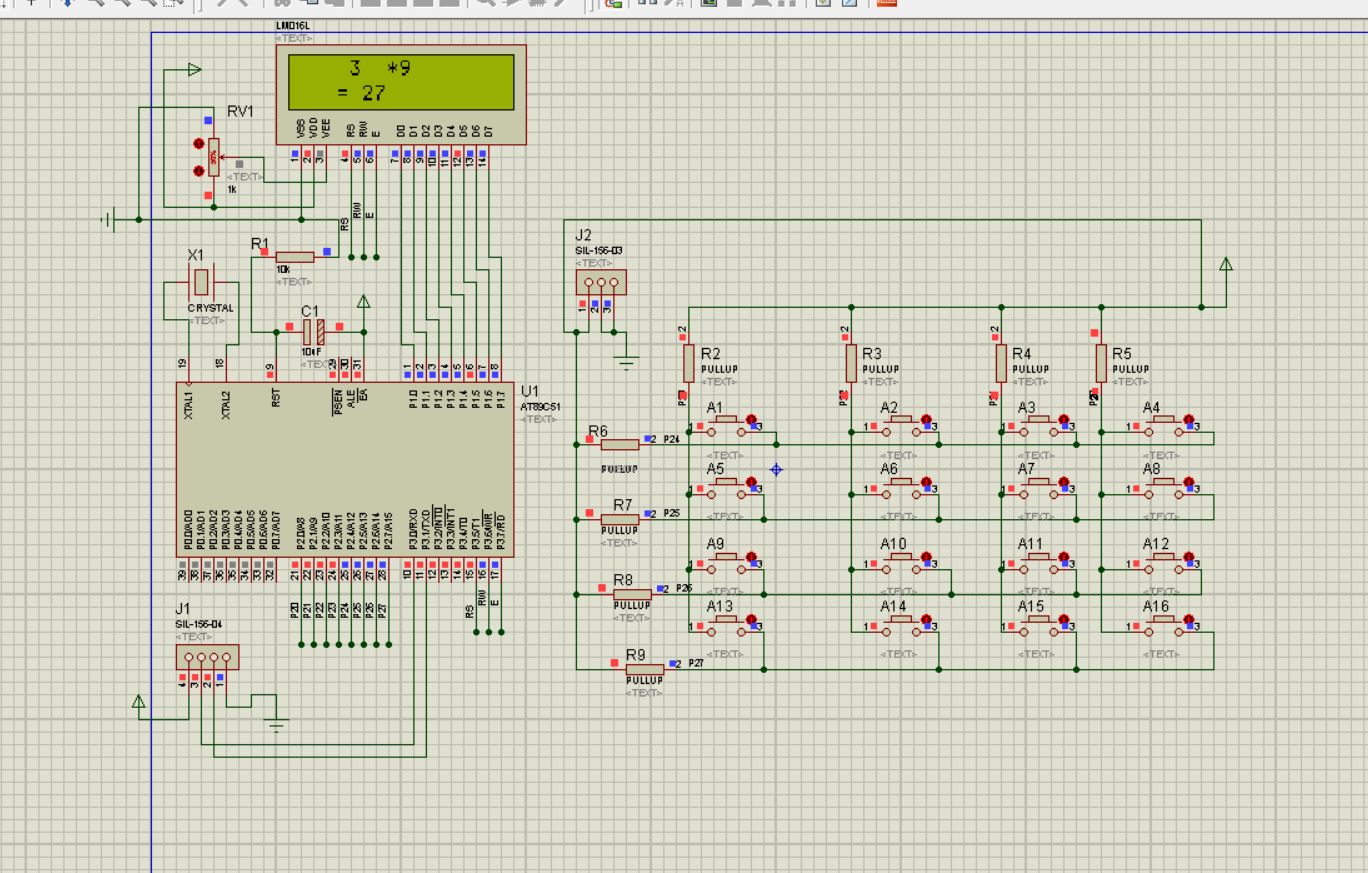Select the R7 pullup resistor

coord(620,519)
